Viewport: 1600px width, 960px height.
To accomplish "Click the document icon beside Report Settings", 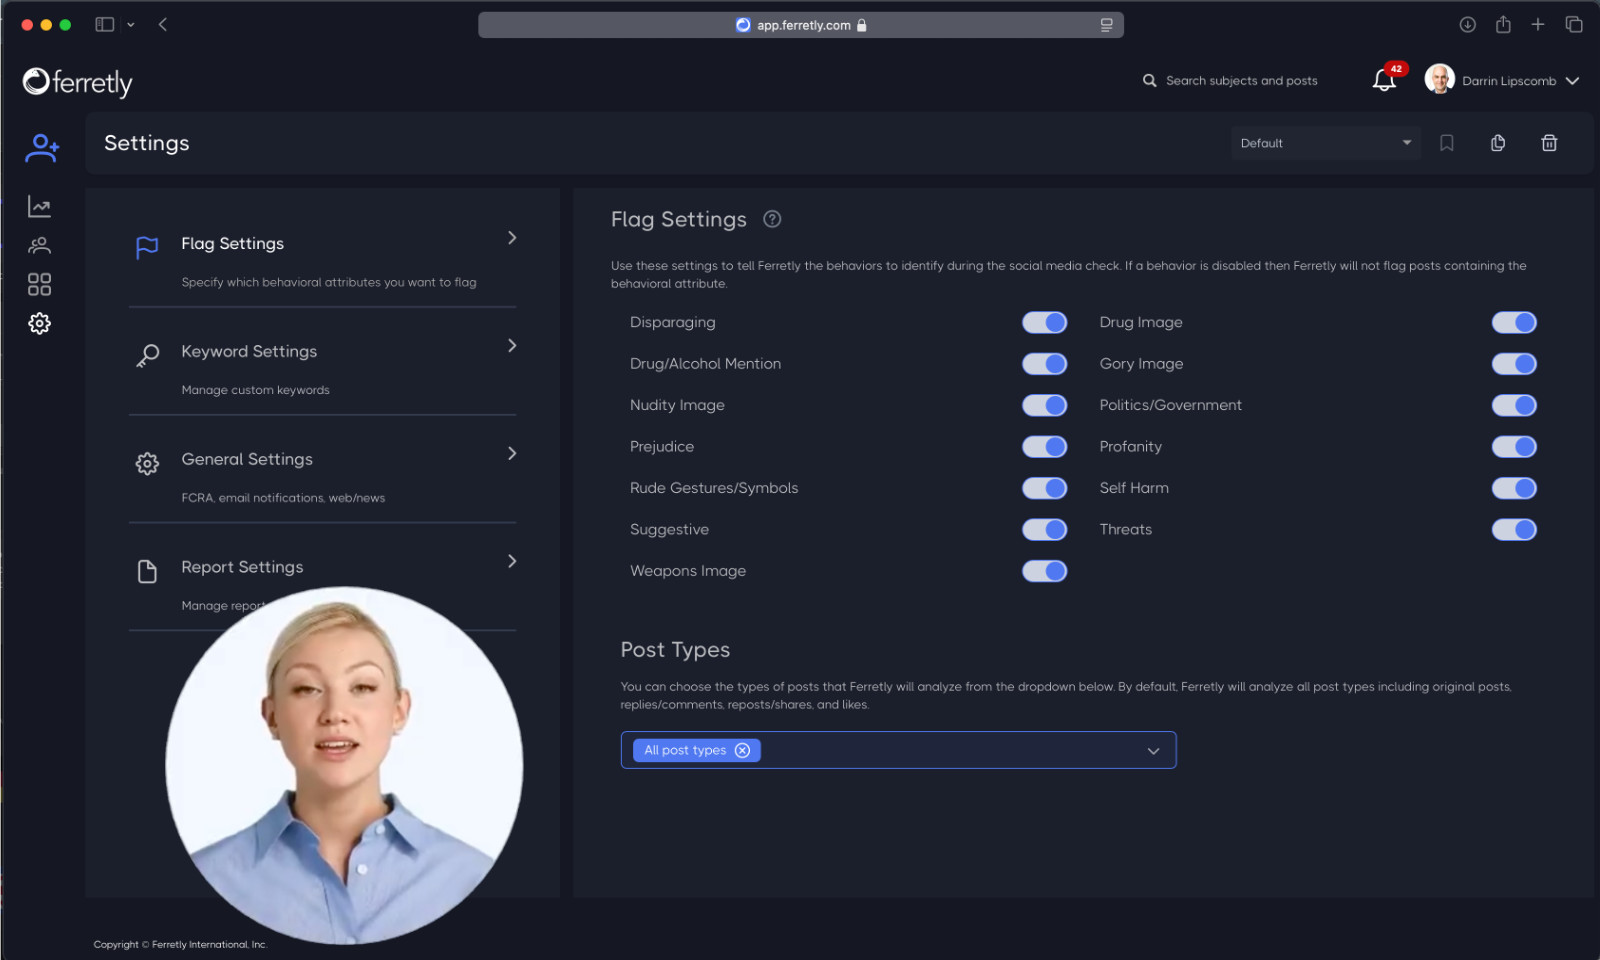I will (x=147, y=571).
